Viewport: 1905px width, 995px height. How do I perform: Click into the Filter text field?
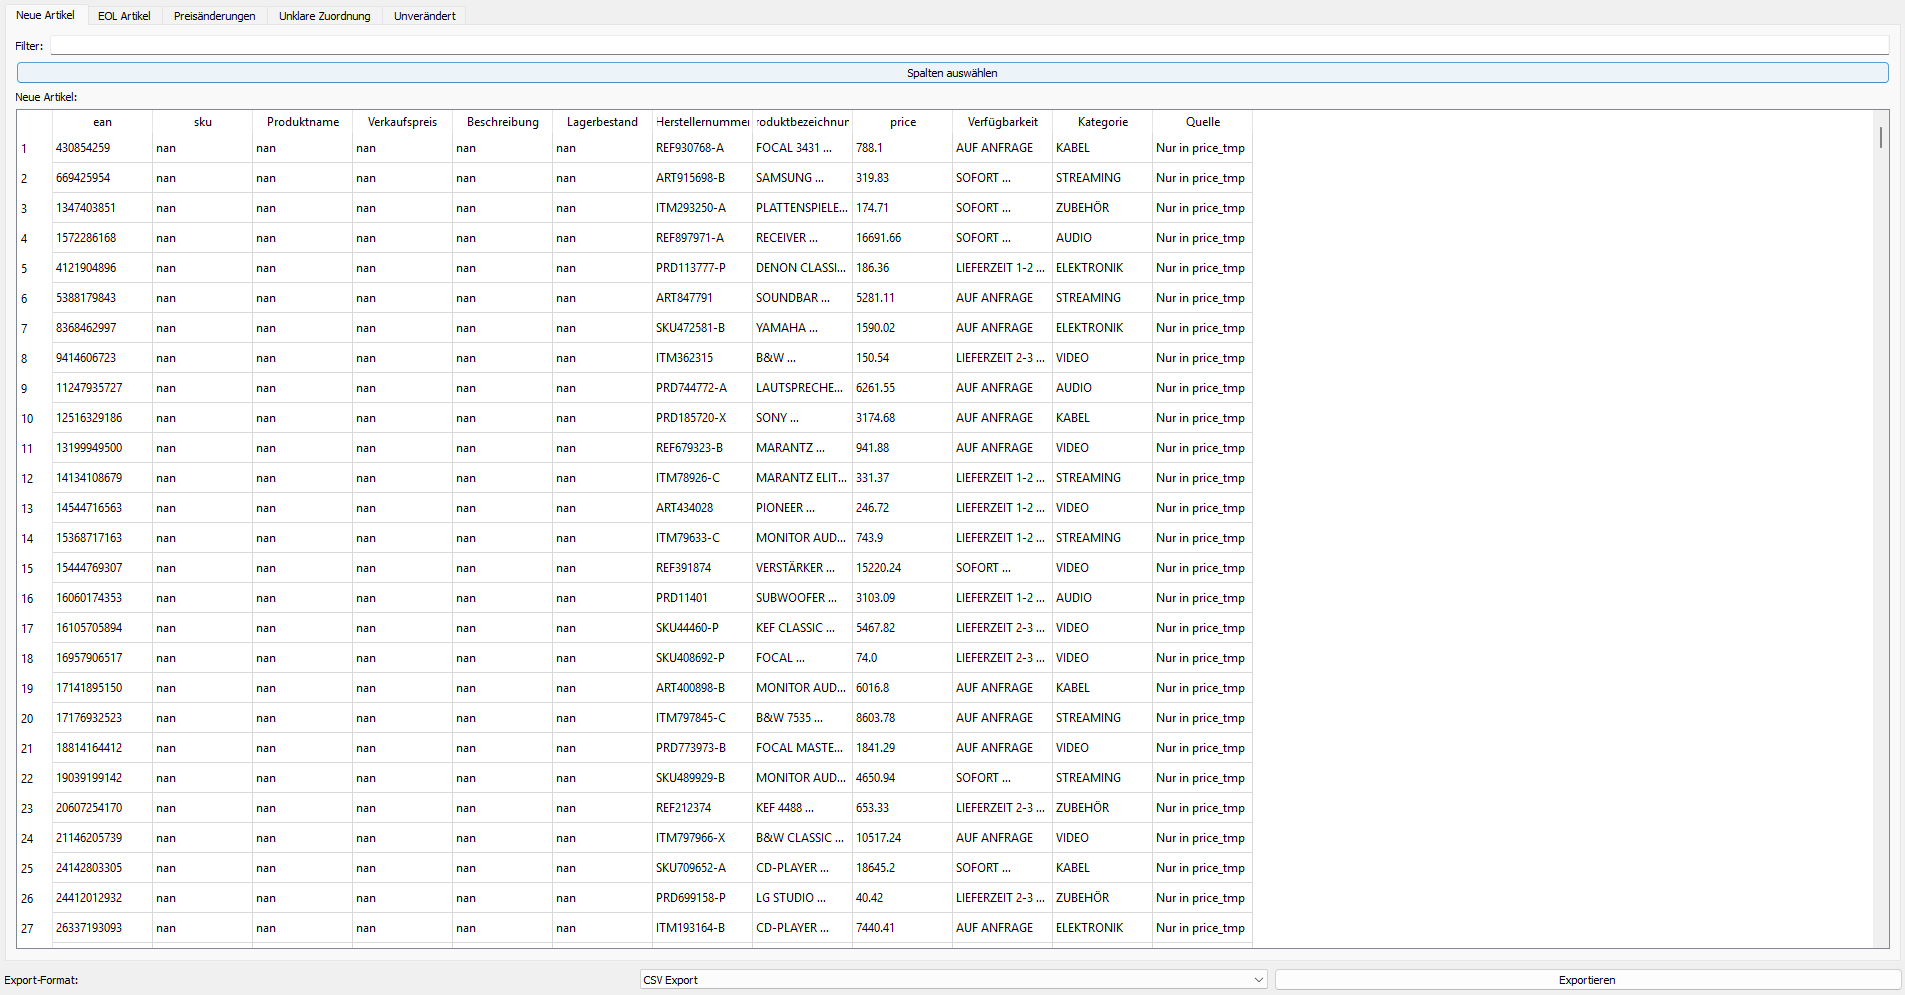[968, 46]
